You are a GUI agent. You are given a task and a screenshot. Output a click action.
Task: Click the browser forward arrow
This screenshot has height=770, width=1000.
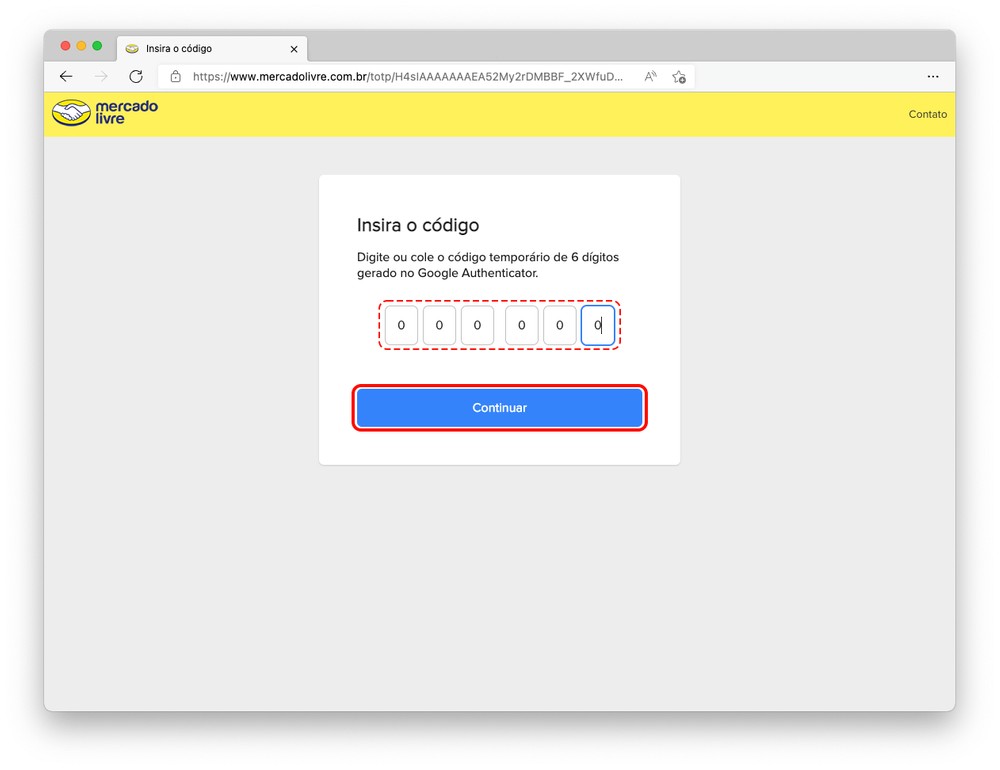[x=101, y=77]
